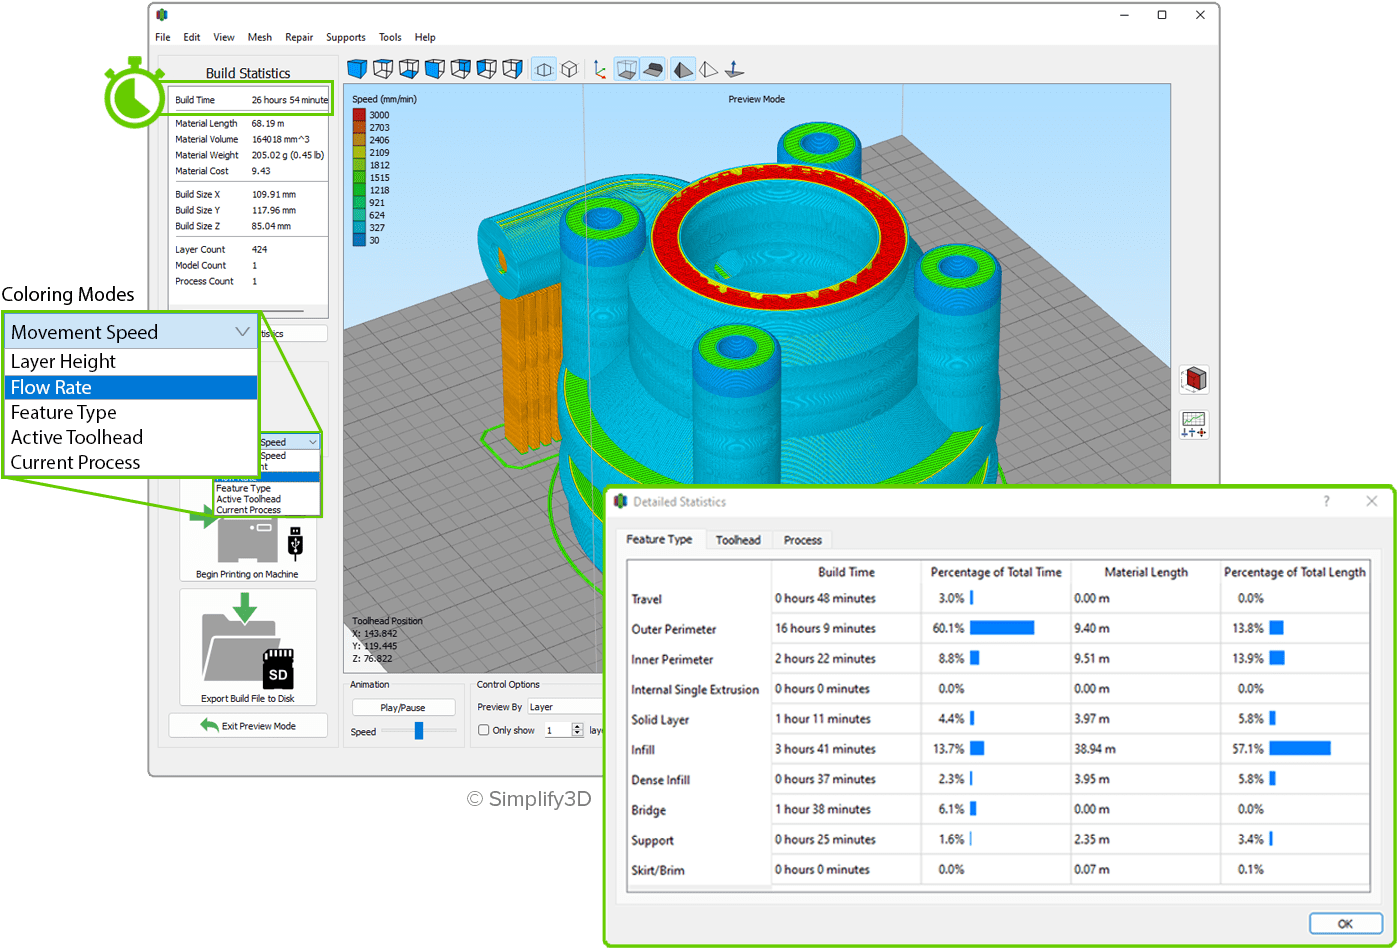Click the surface normals arrow icon
The height and width of the screenshot is (950, 1400).
pyautogui.click(x=734, y=69)
